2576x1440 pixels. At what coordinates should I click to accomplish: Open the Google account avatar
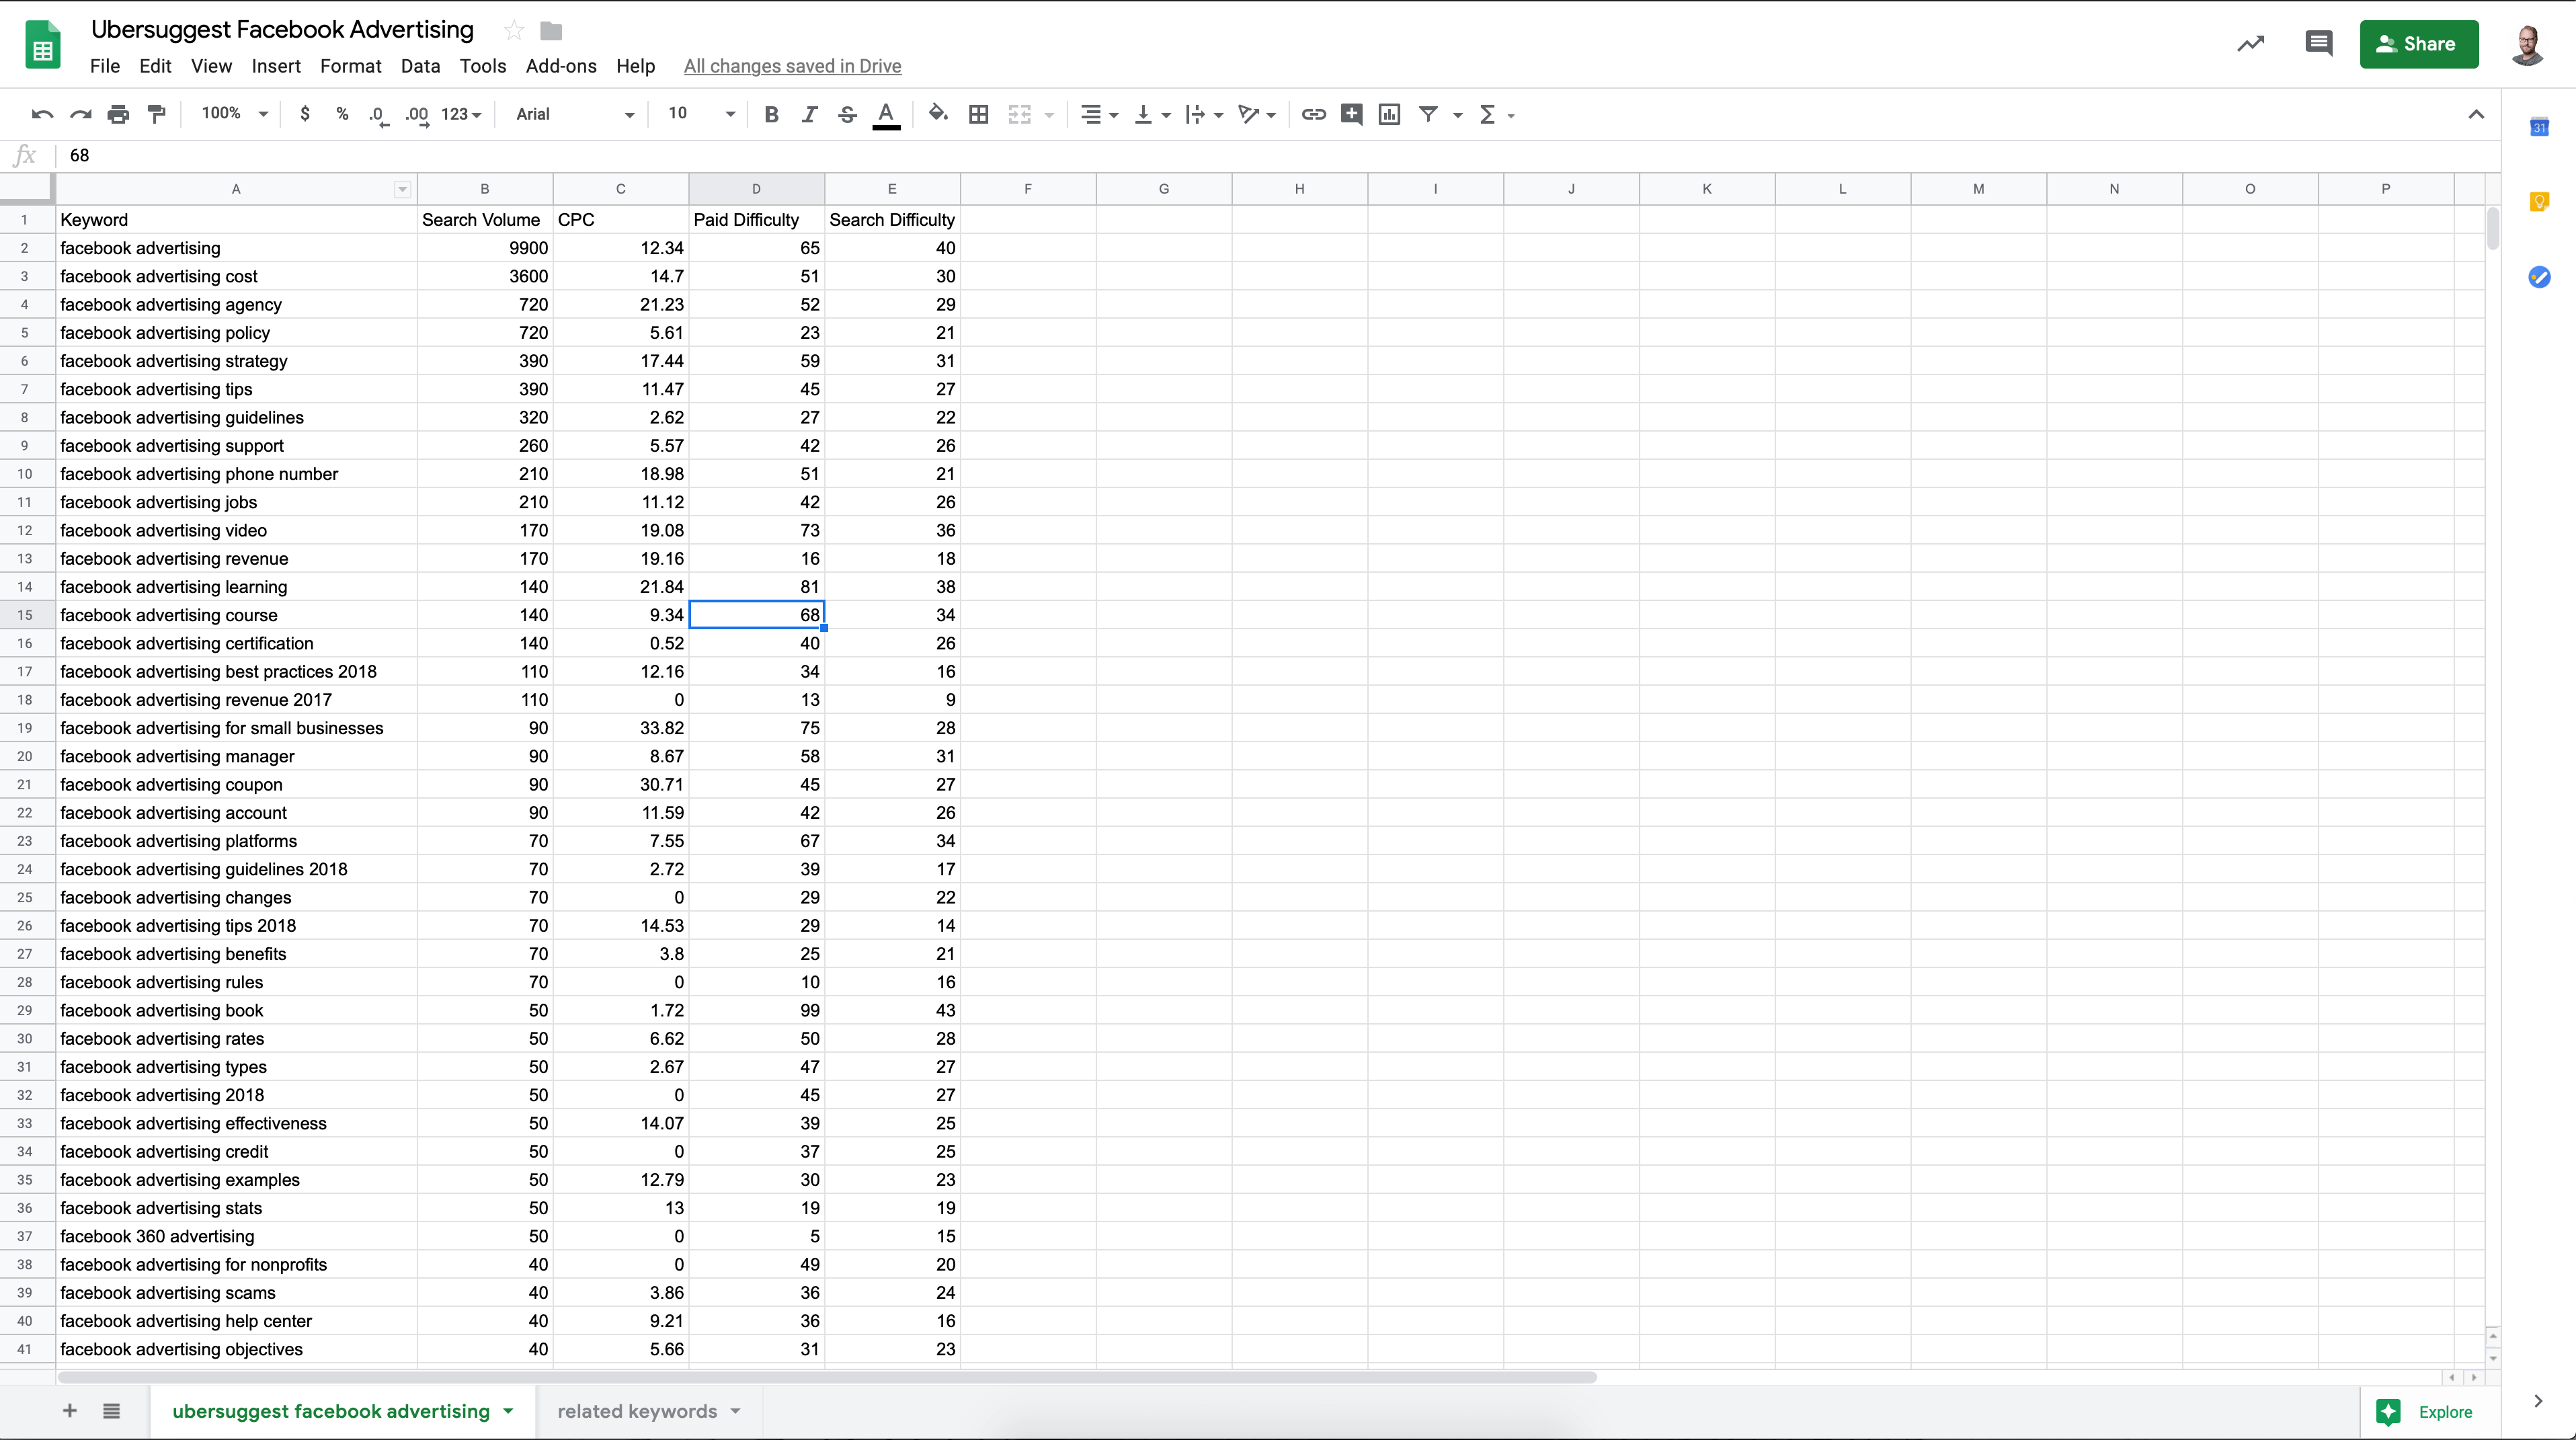2528,45
